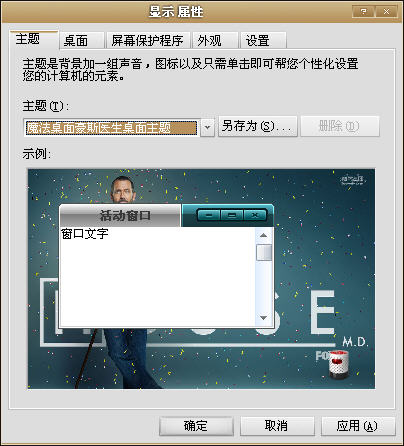This screenshot has height=446, width=404.
Task: Open the 设置 tab
Action: coord(263,41)
